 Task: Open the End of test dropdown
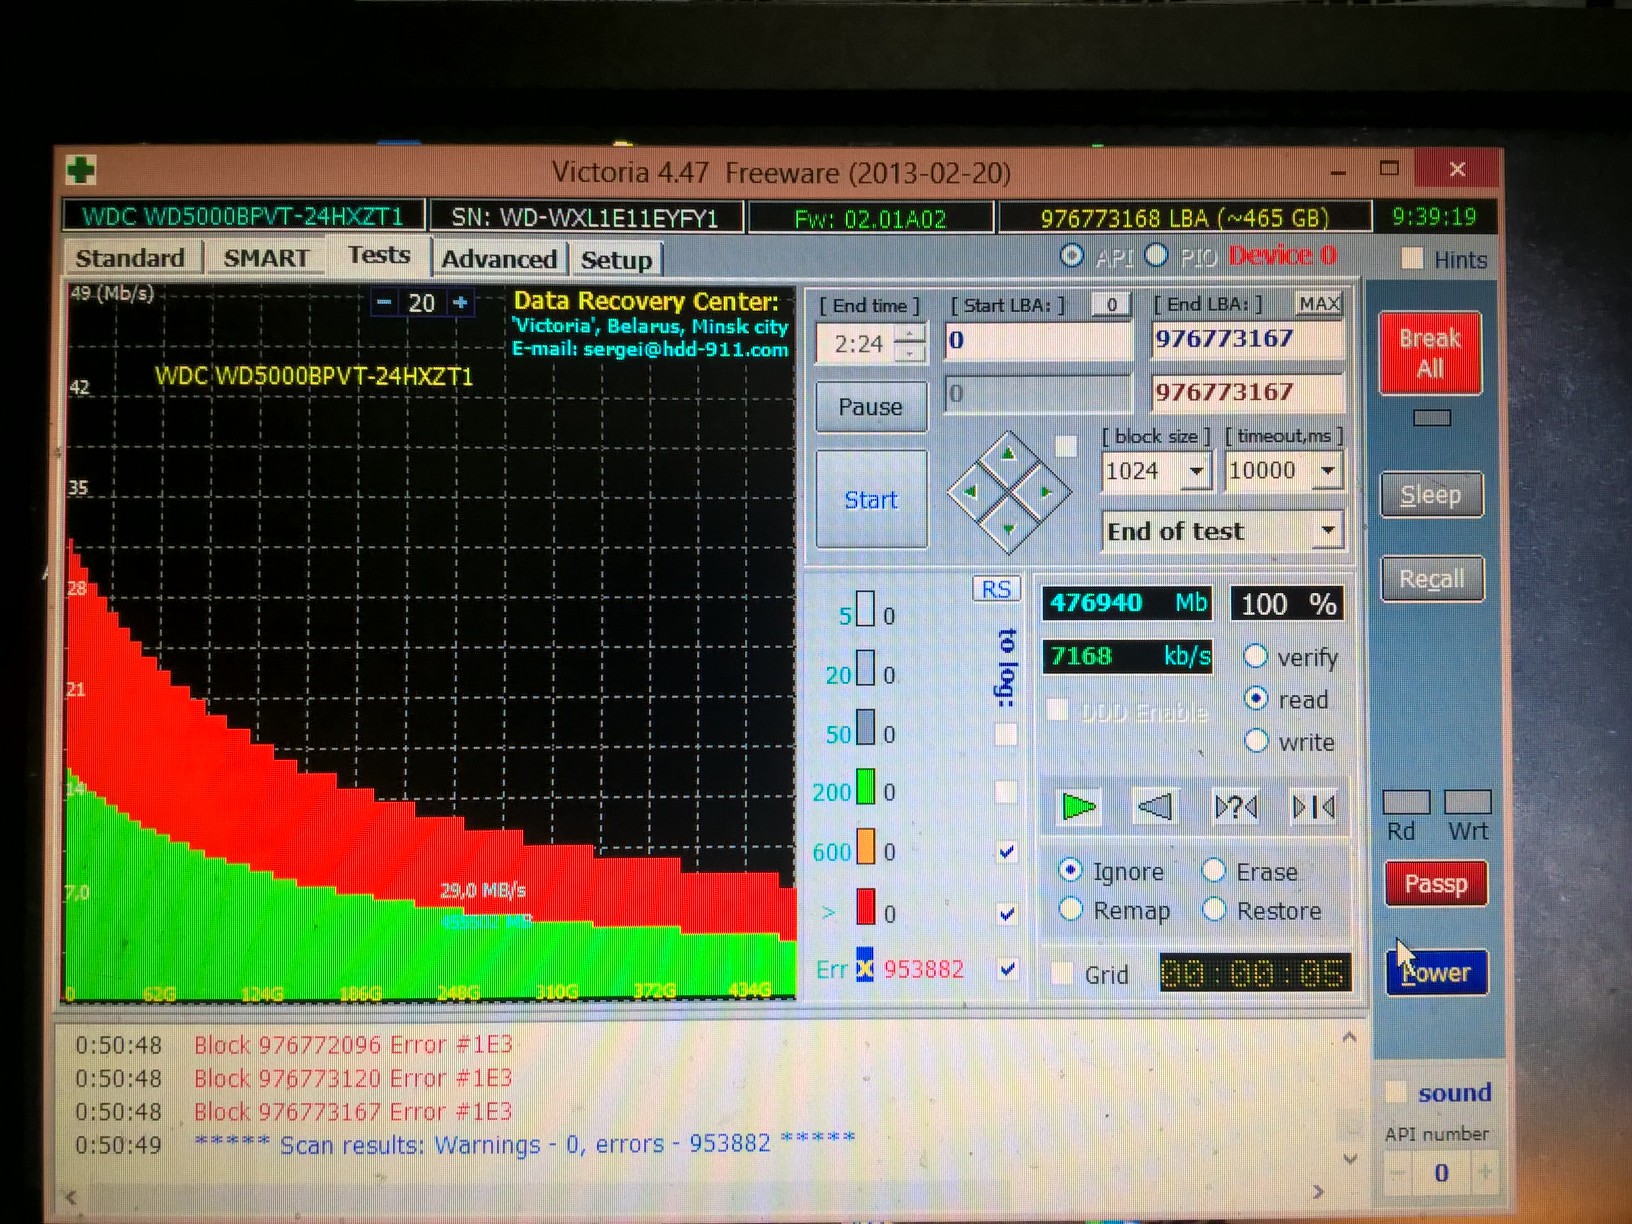(1327, 530)
